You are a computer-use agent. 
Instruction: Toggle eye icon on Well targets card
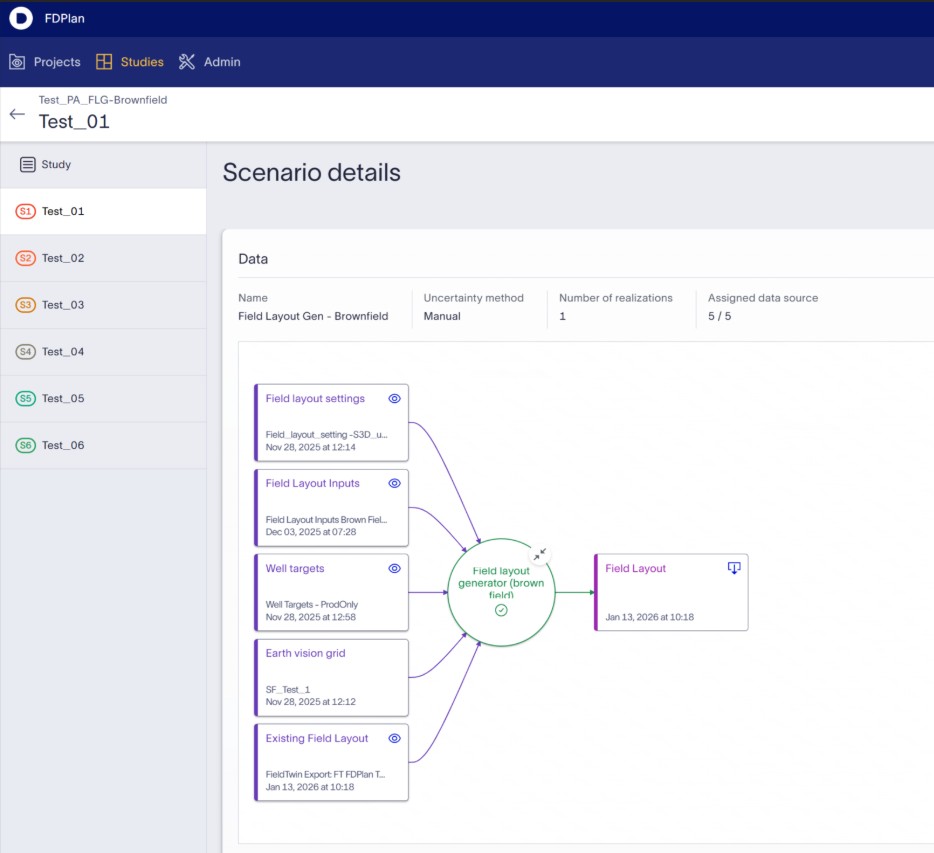[394, 568]
